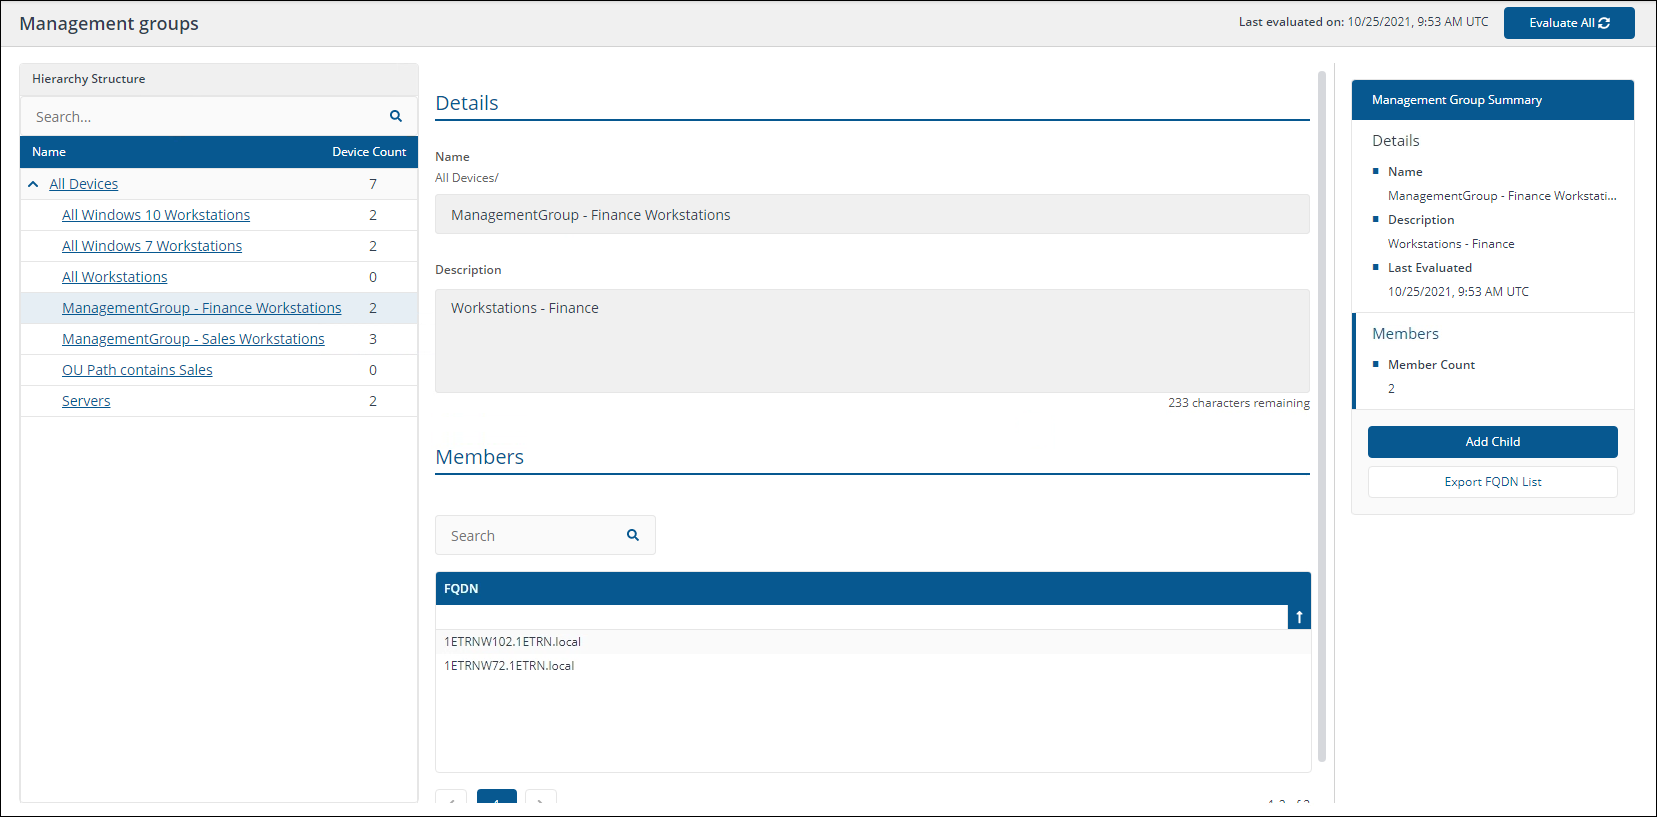The height and width of the screenshot is (817, 1657).
Task: Click the Hierarchy Structure search magnifier icon
Action: (x=396, y=116)
